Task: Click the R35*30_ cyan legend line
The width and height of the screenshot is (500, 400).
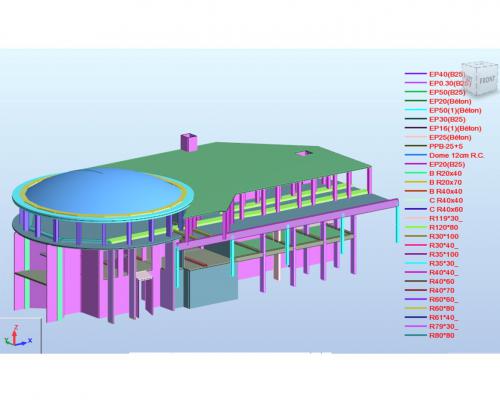Action: [416, 263]
